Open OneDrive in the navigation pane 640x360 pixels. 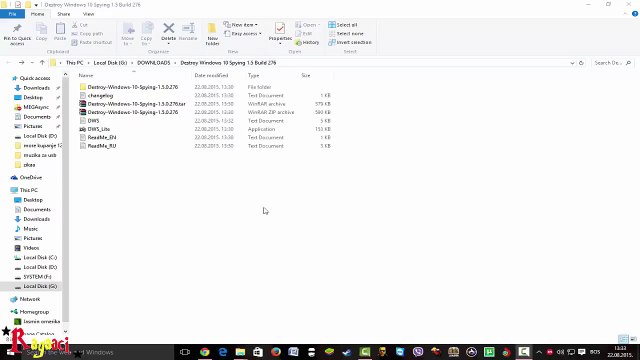31,178
